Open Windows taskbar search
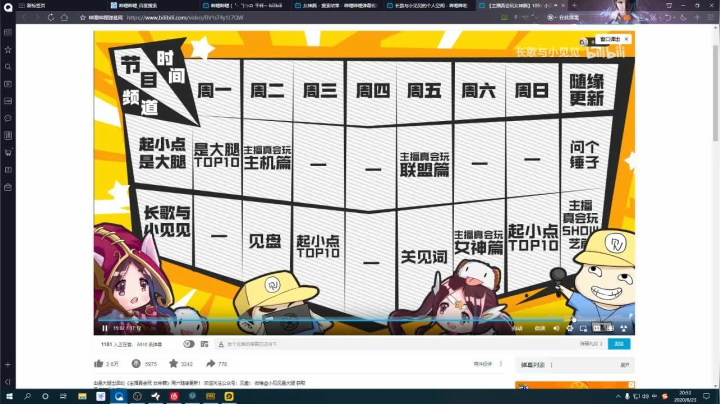The height and width of the screenshot is (404, 720). tap(27, 396)
